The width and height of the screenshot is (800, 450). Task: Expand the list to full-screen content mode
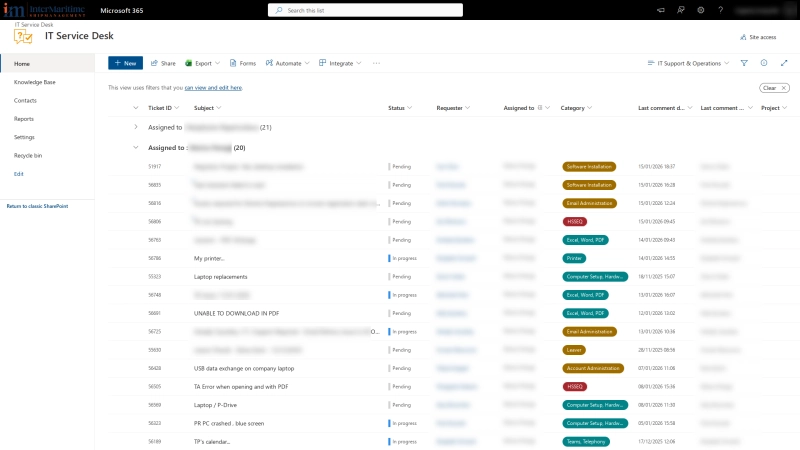point(784,63)
